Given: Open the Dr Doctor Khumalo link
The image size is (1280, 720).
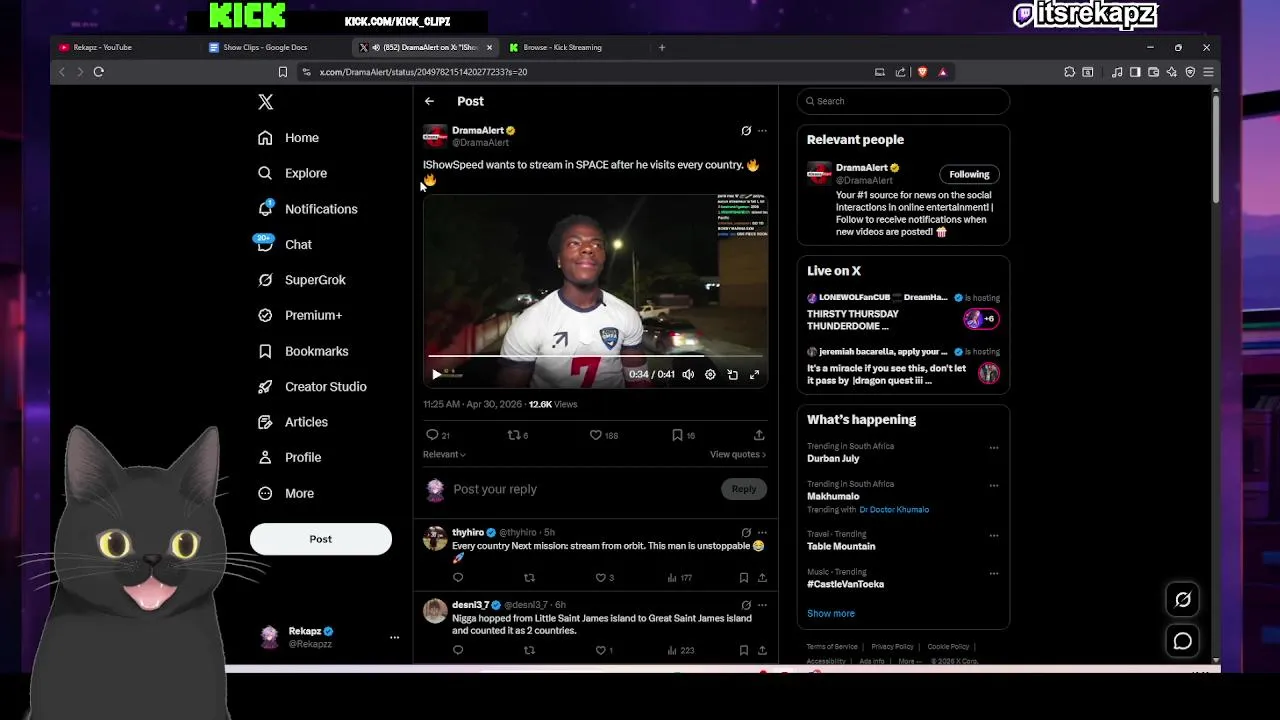Looking at the screenshot, I should coord(894,510).
